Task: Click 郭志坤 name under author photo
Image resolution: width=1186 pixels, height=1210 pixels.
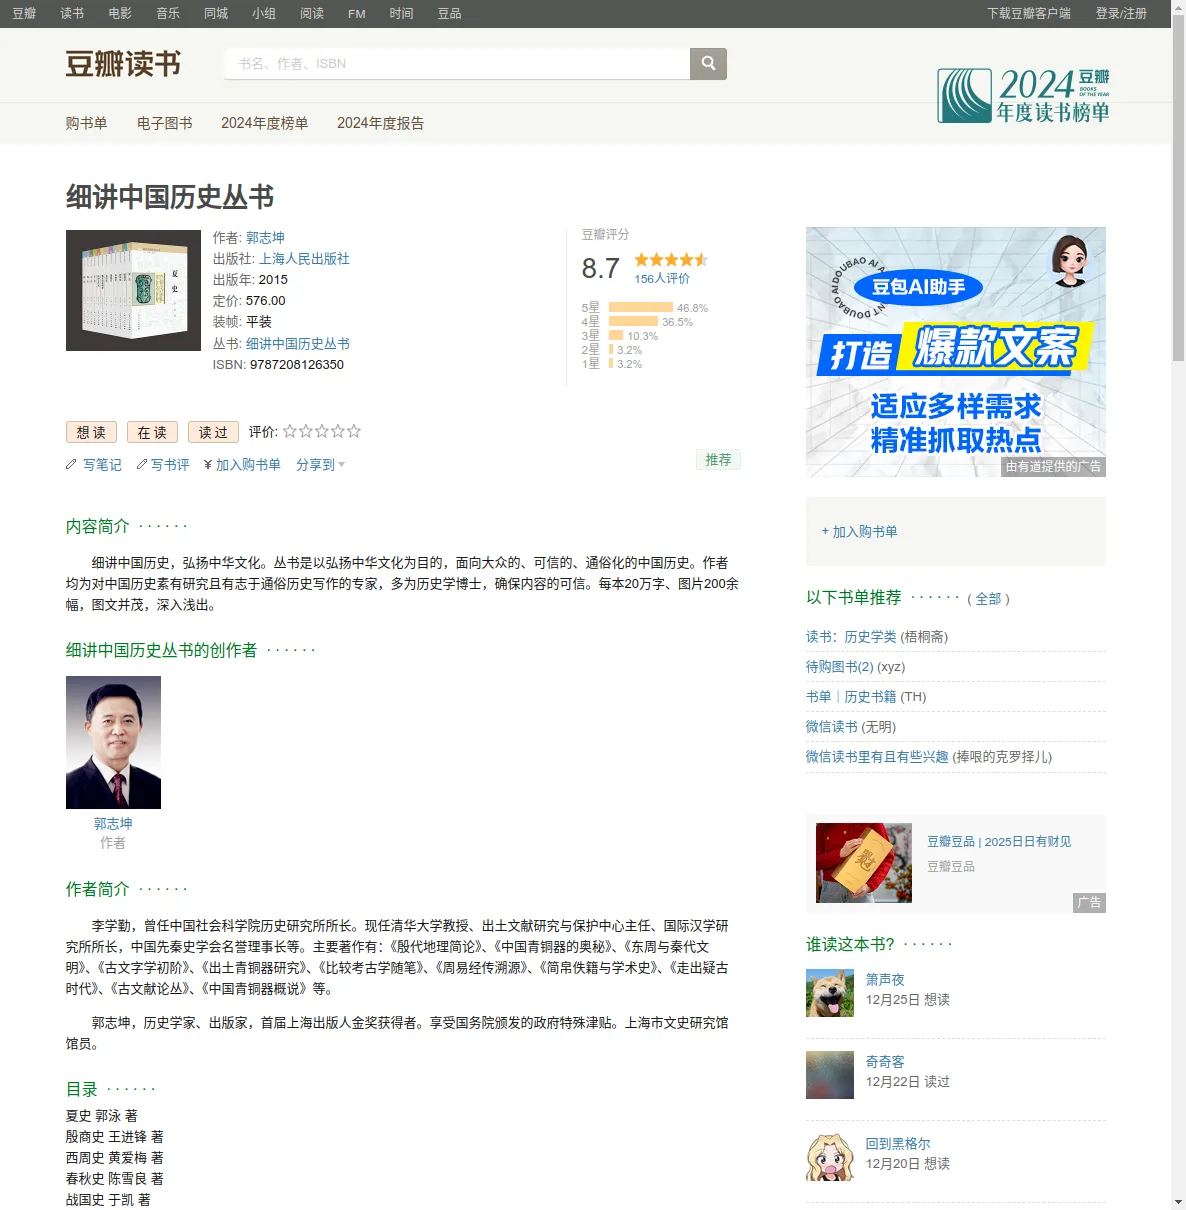Action: [x=113, y=824]
